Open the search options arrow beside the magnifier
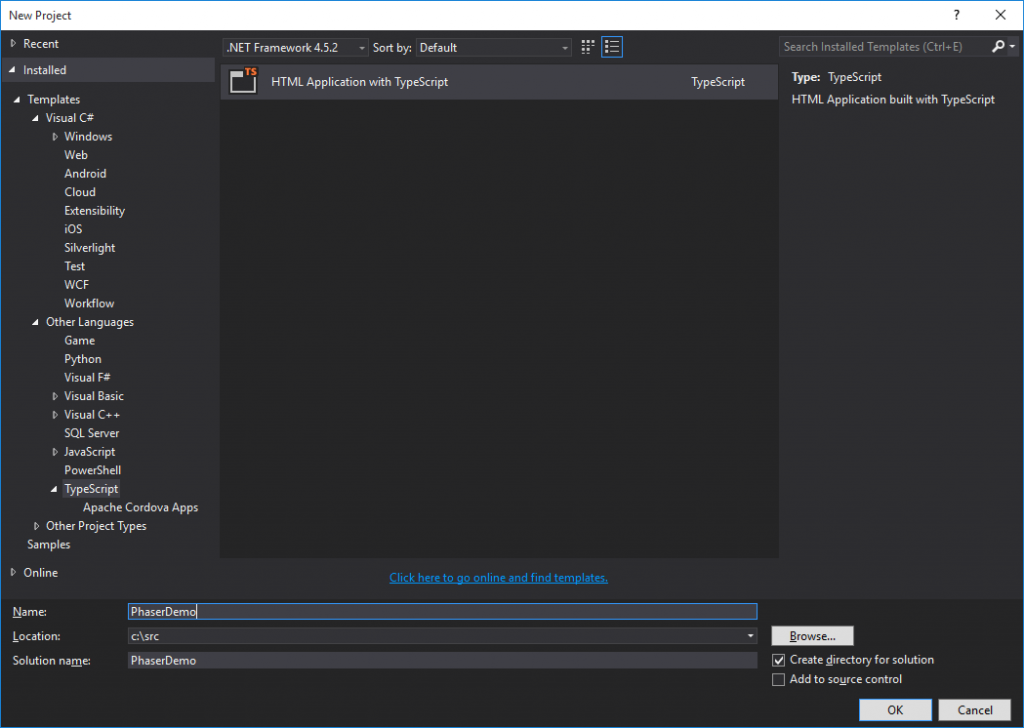Screen dimensions: 1024x728 [1011, 46]
